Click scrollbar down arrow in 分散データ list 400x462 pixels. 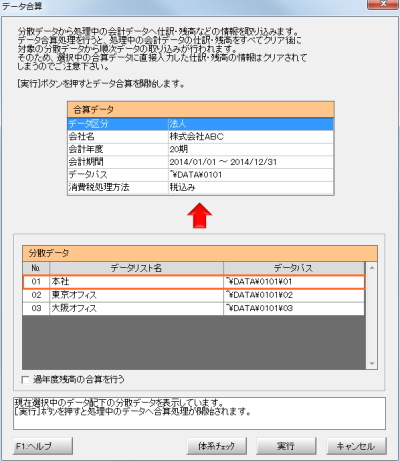(x=372, y=363)
